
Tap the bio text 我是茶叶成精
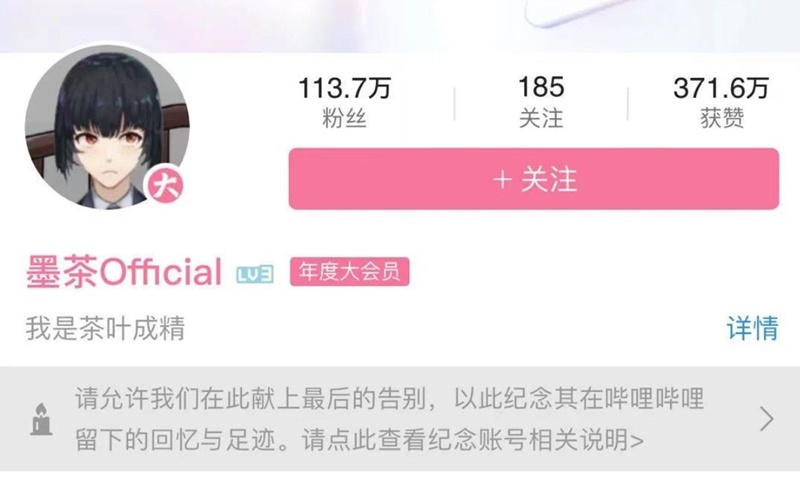click(x=105, y=328)
